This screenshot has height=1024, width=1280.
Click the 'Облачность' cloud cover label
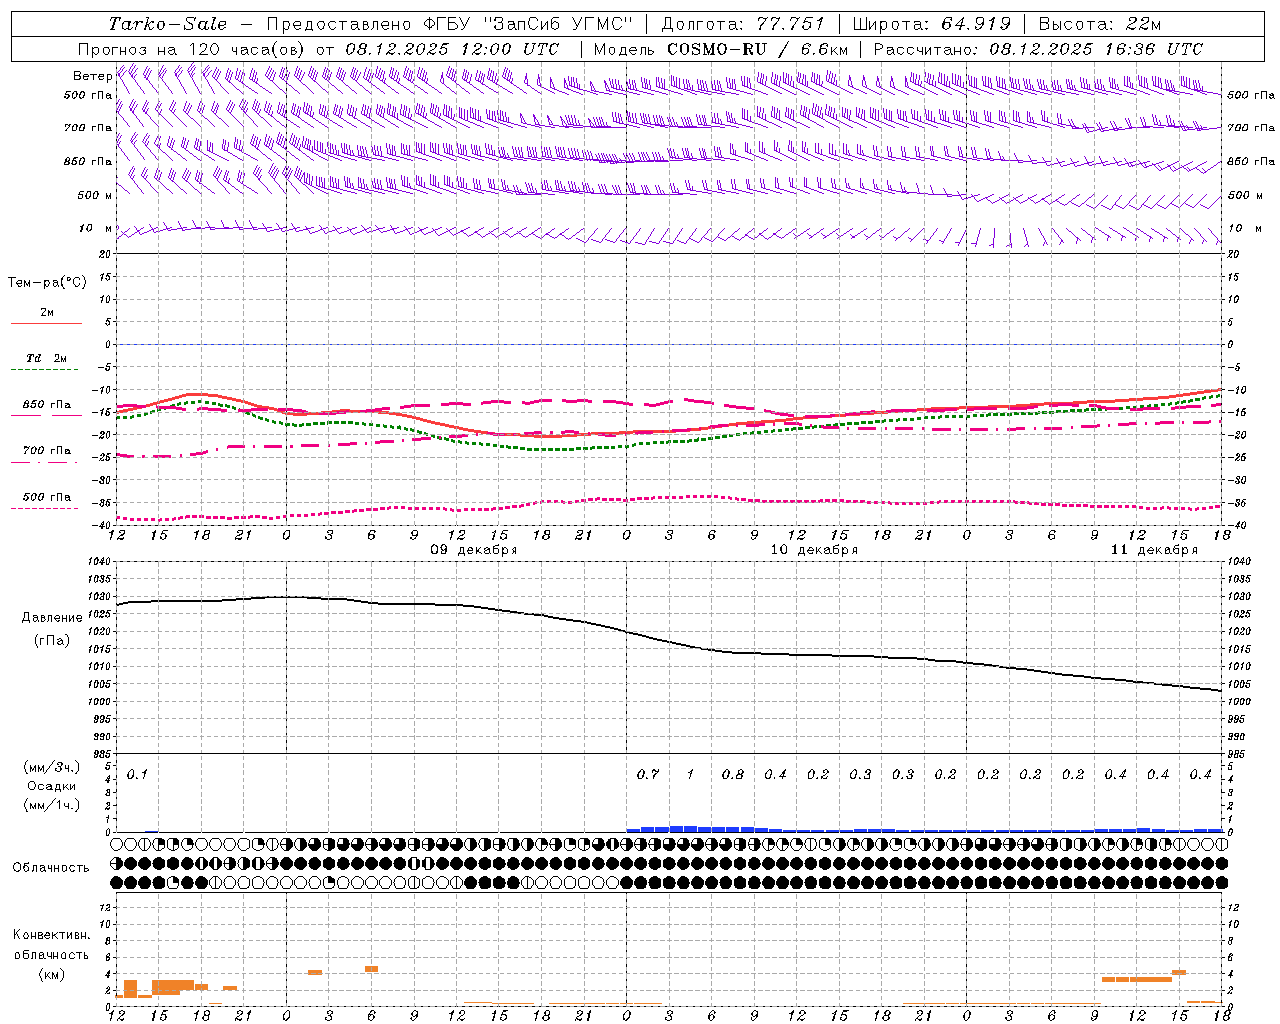pyautogui.click(x=51, y=868)
